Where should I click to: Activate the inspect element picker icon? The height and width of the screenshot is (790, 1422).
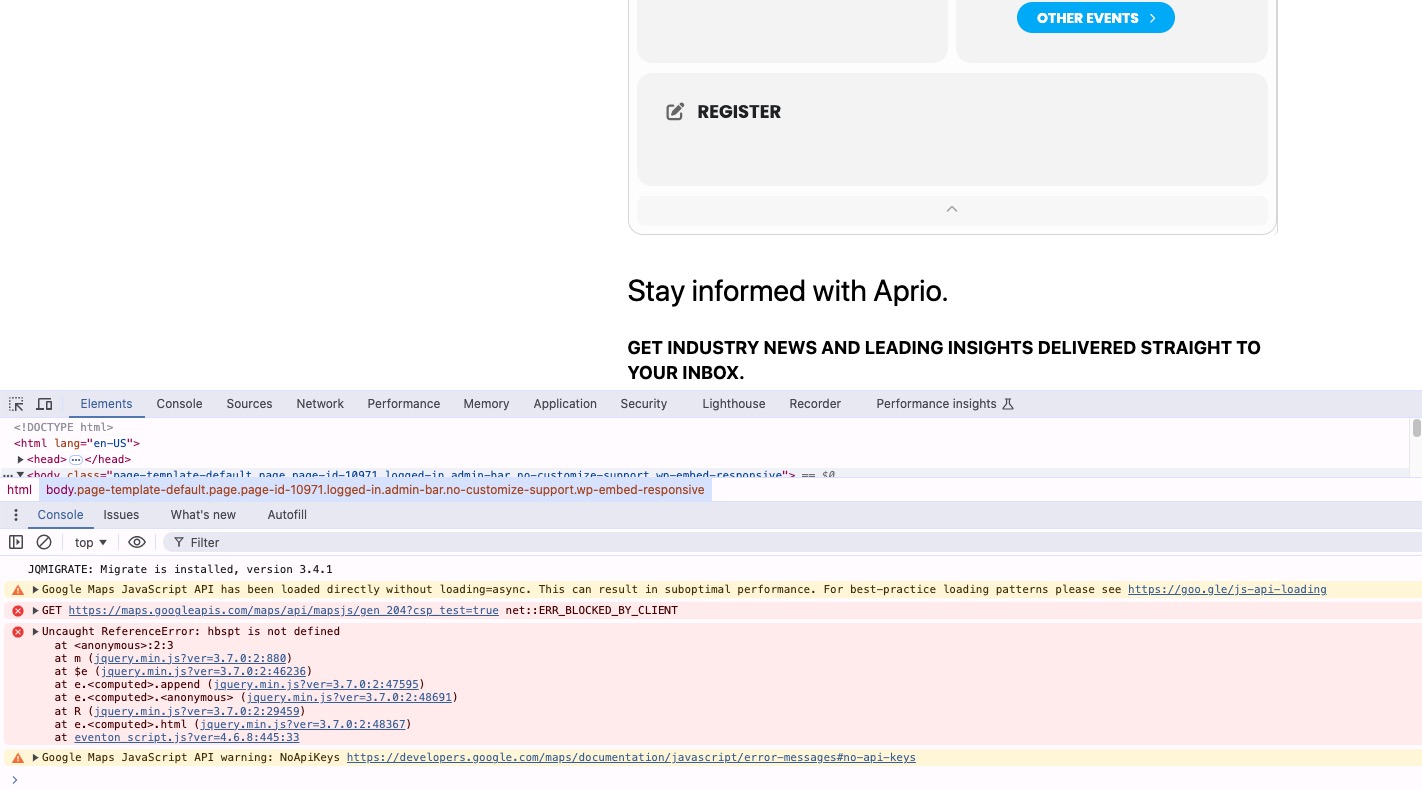[x=16, y=404]
